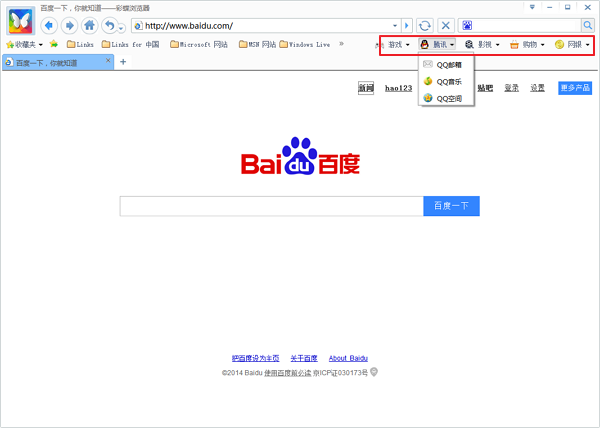600x428 pixels.
Task: Expand the undo history dropdown arrow
Action: point(121,28)
